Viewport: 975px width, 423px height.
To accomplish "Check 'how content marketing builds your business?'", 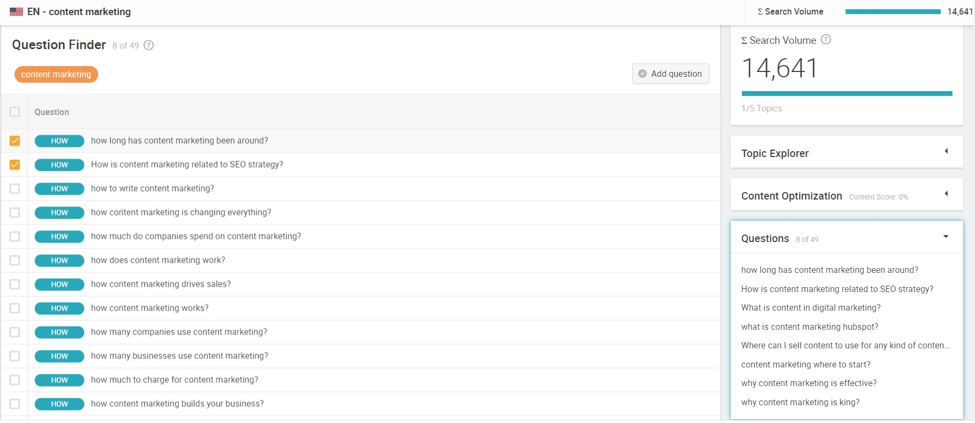I will coord(15,404).
